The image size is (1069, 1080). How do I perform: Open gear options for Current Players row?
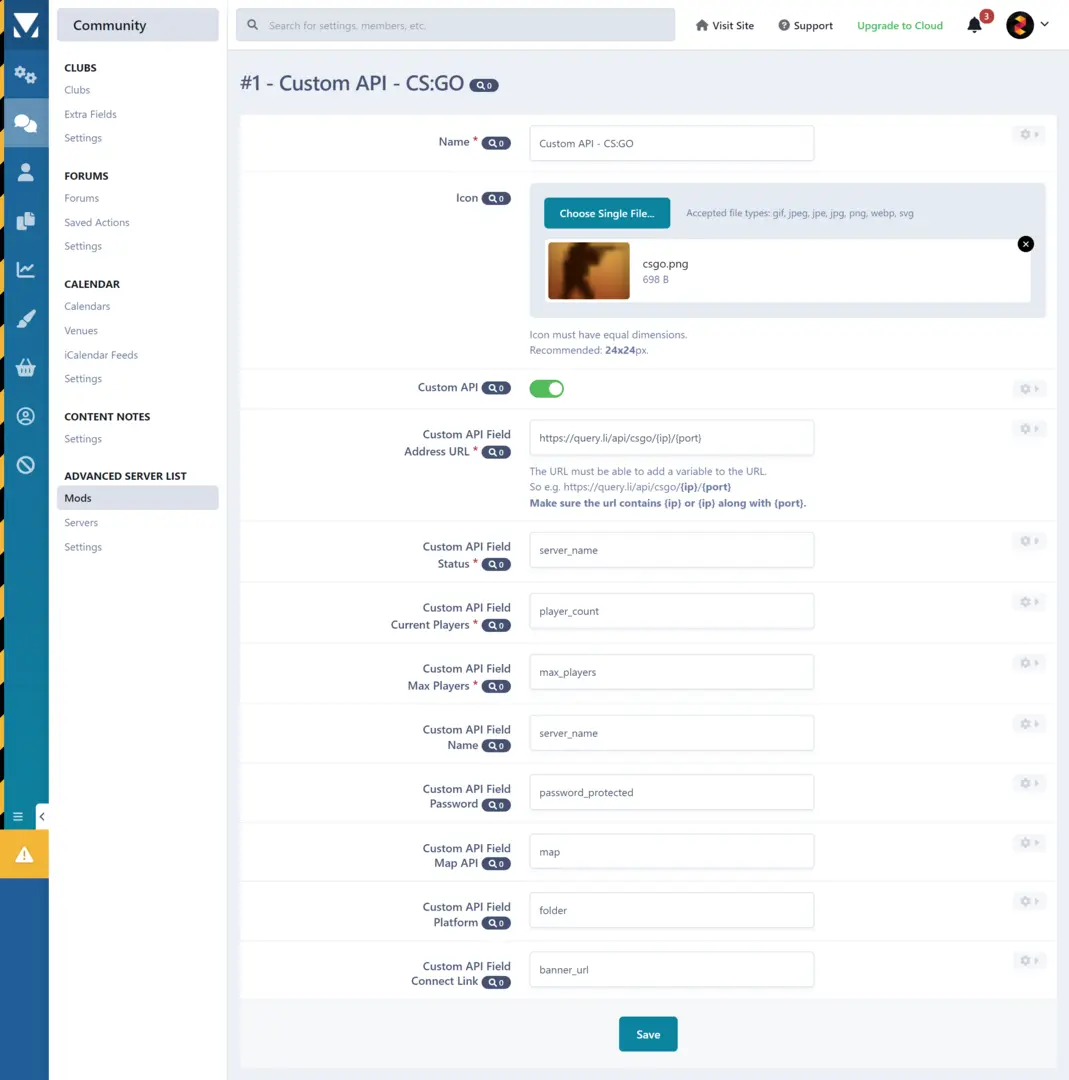tap(1029, 602)
